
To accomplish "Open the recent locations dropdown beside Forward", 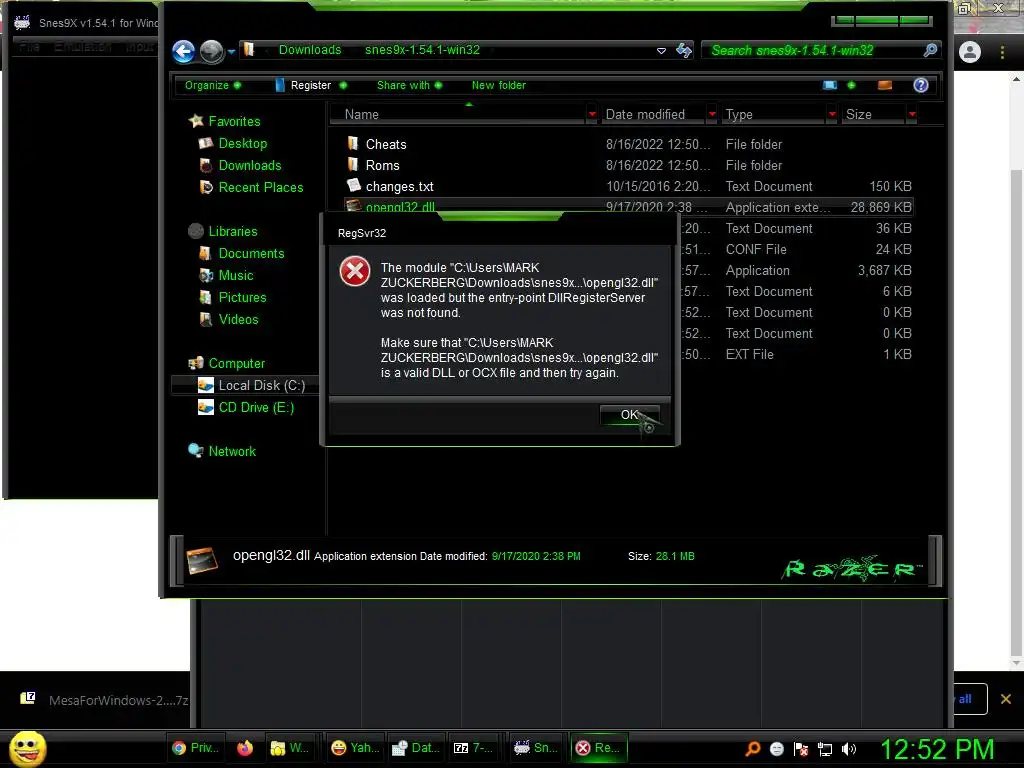I will click(231, 52).
